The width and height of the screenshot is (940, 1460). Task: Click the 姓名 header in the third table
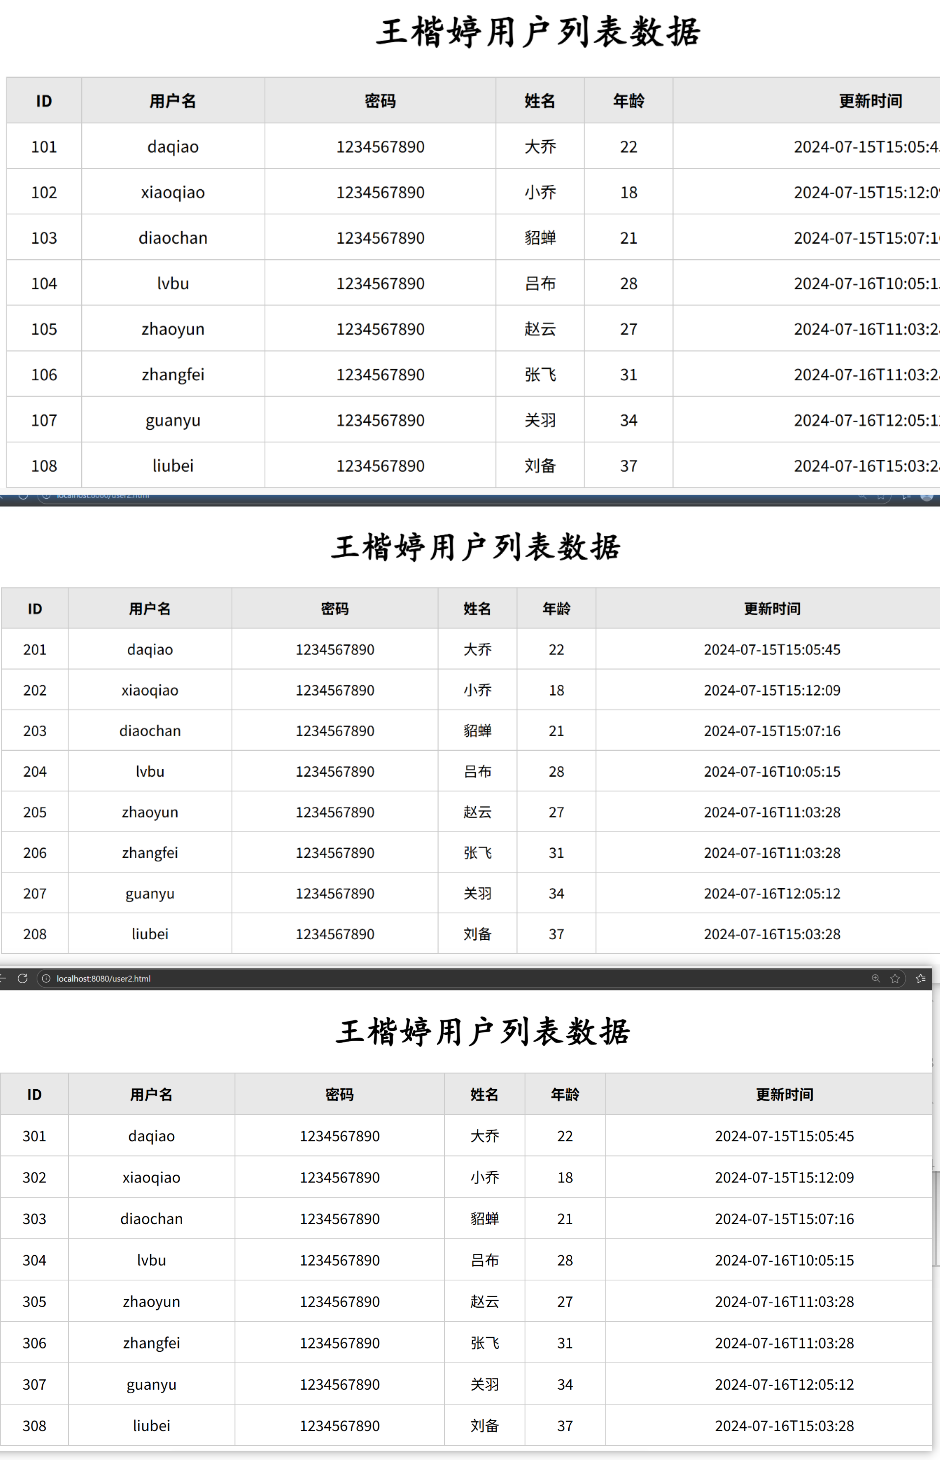coord(484,1095)
